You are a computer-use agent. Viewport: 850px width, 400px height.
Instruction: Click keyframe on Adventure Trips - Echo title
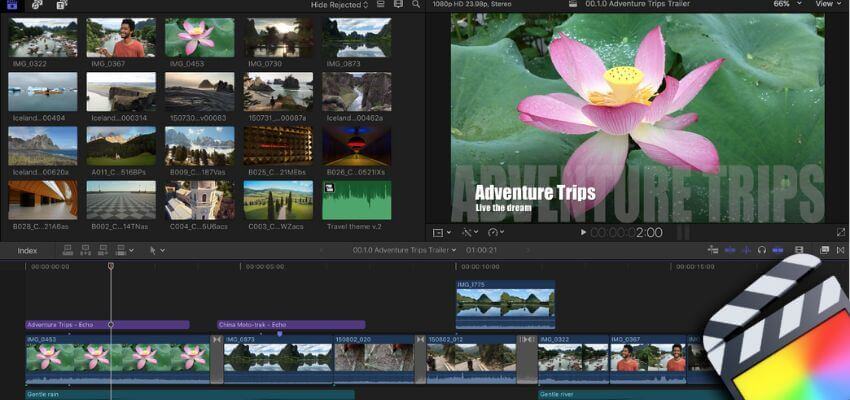111,325
